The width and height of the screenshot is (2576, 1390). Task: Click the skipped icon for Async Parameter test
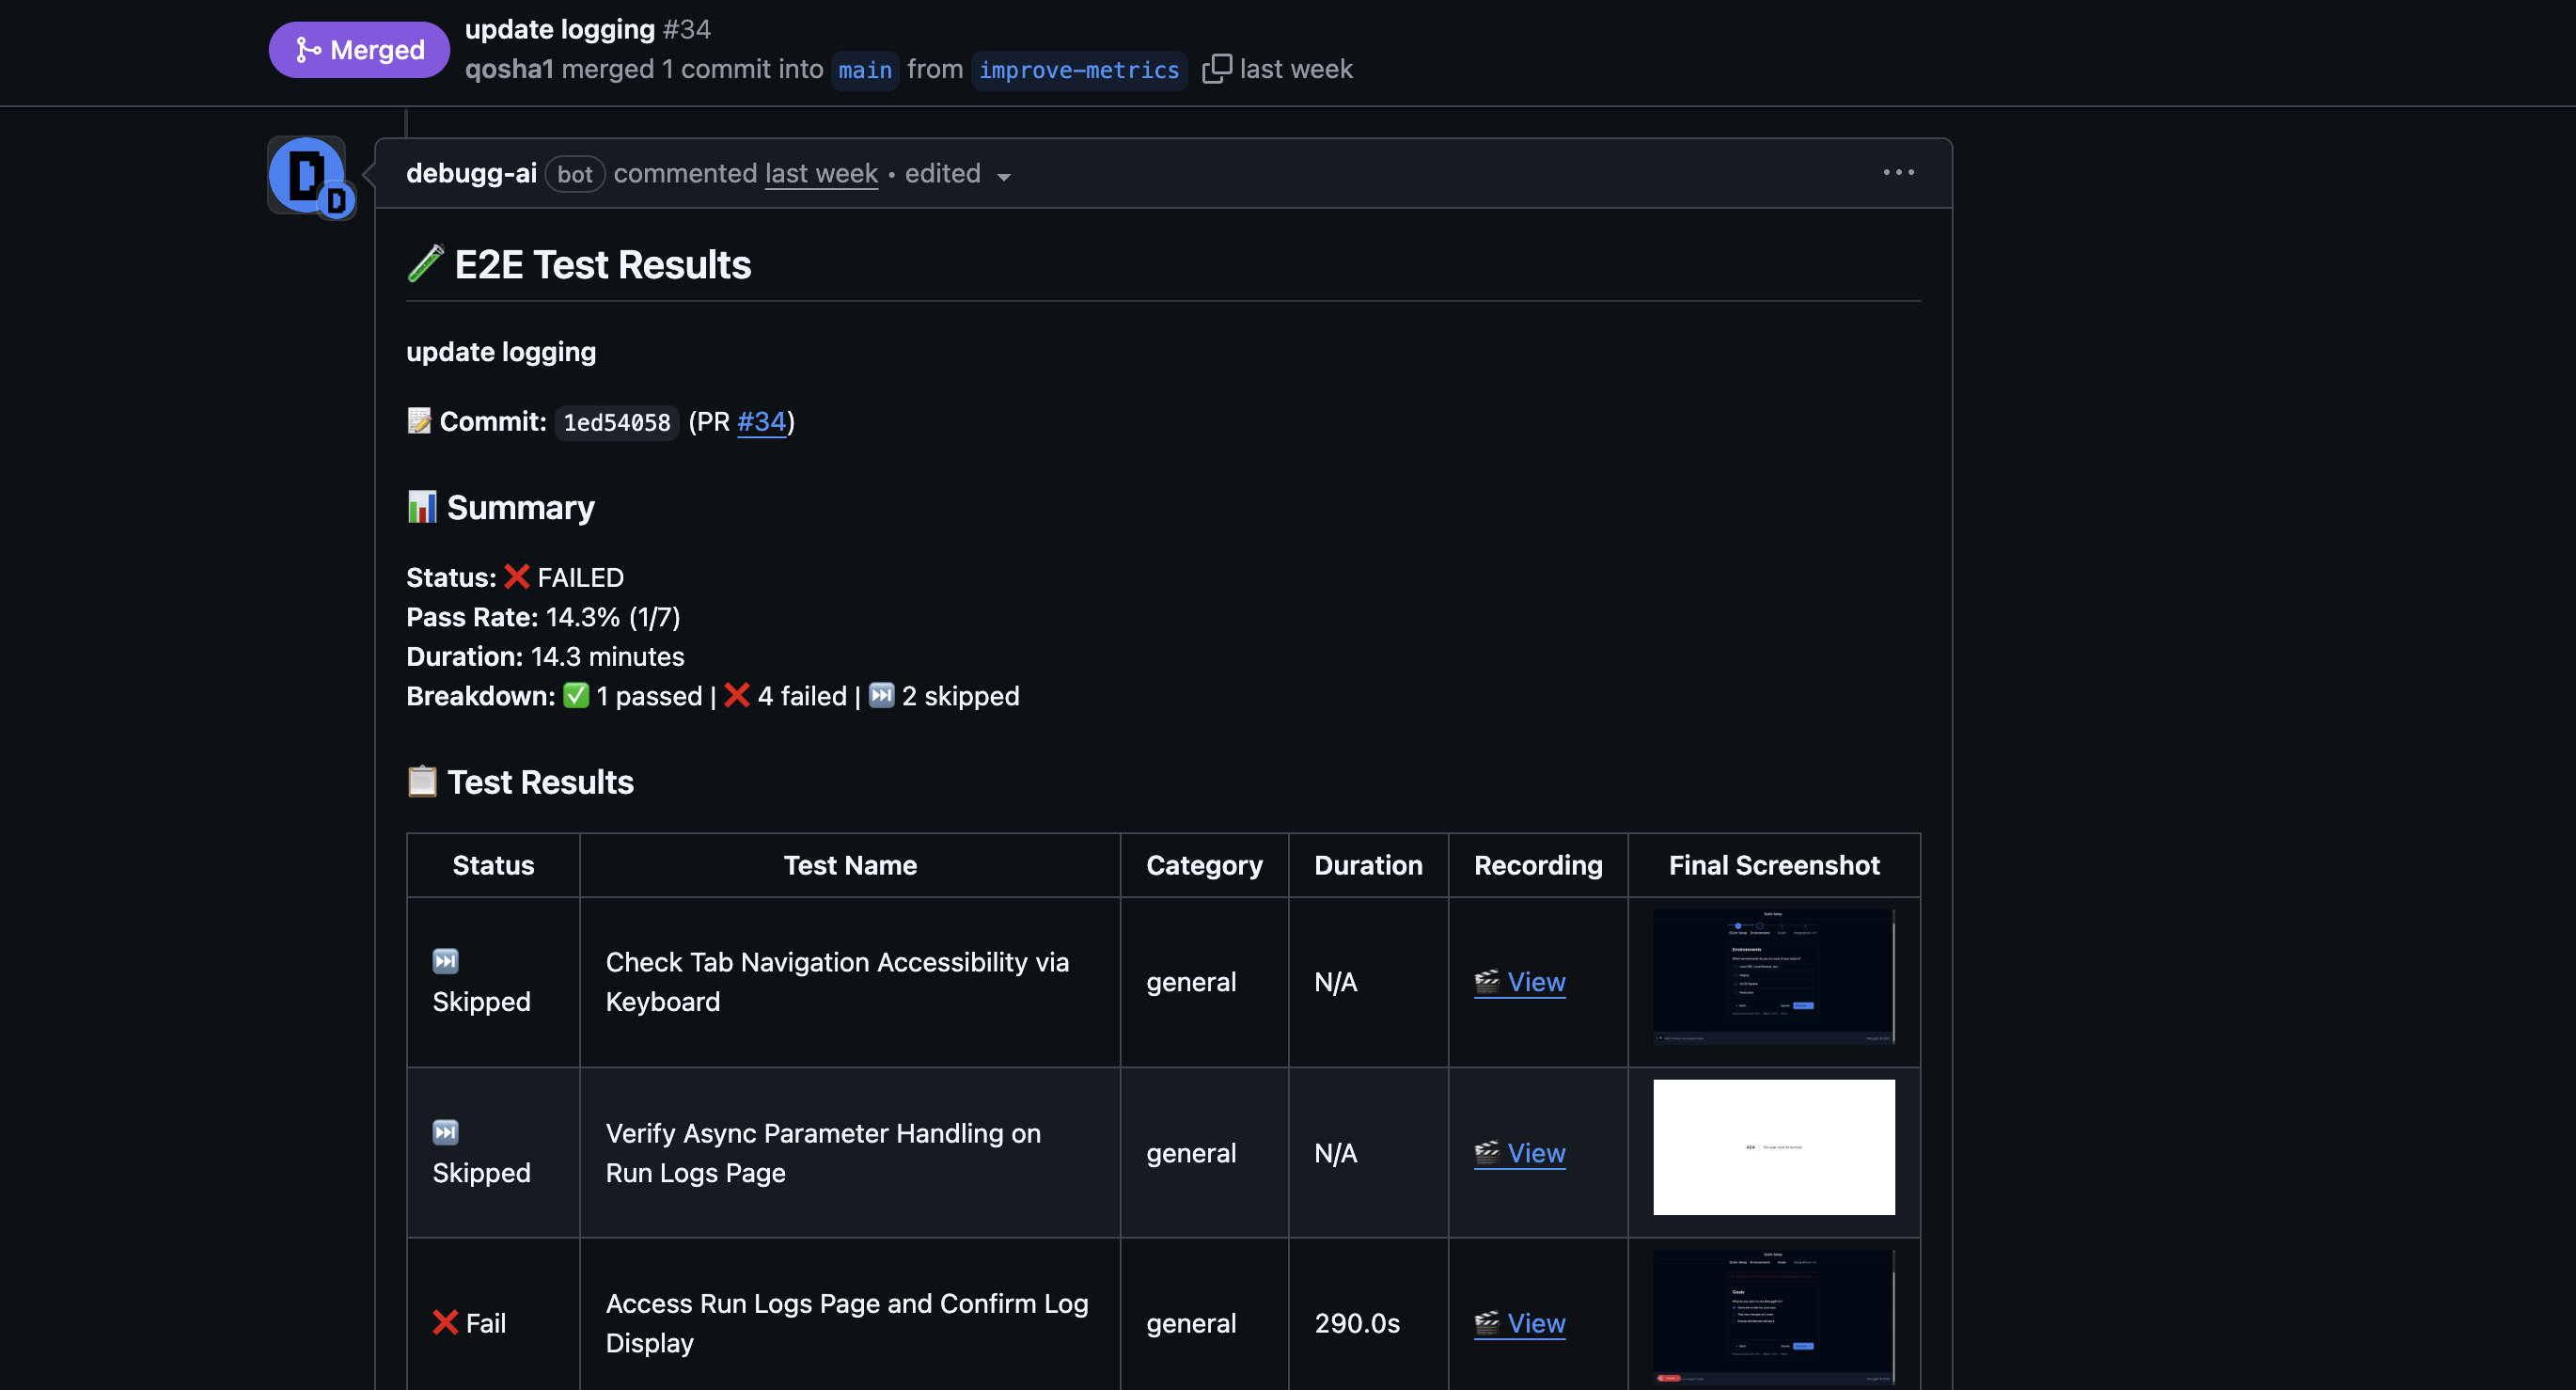[x=445, y=1132]
